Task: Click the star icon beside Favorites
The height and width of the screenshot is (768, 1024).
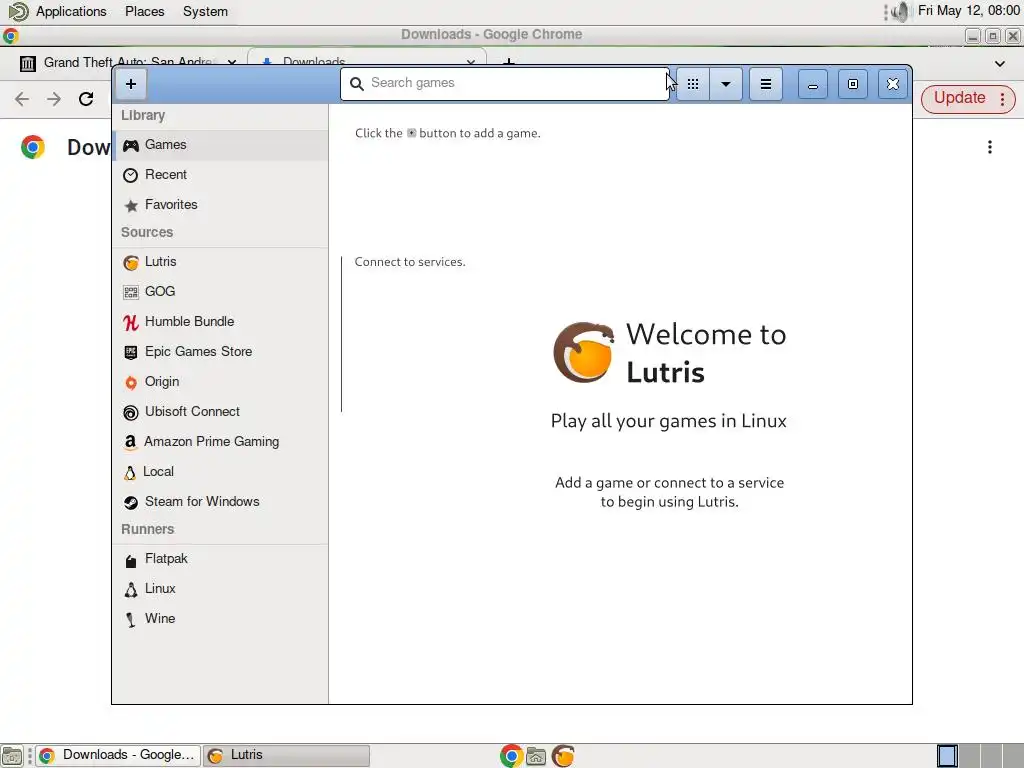Action: coord(131,206)
